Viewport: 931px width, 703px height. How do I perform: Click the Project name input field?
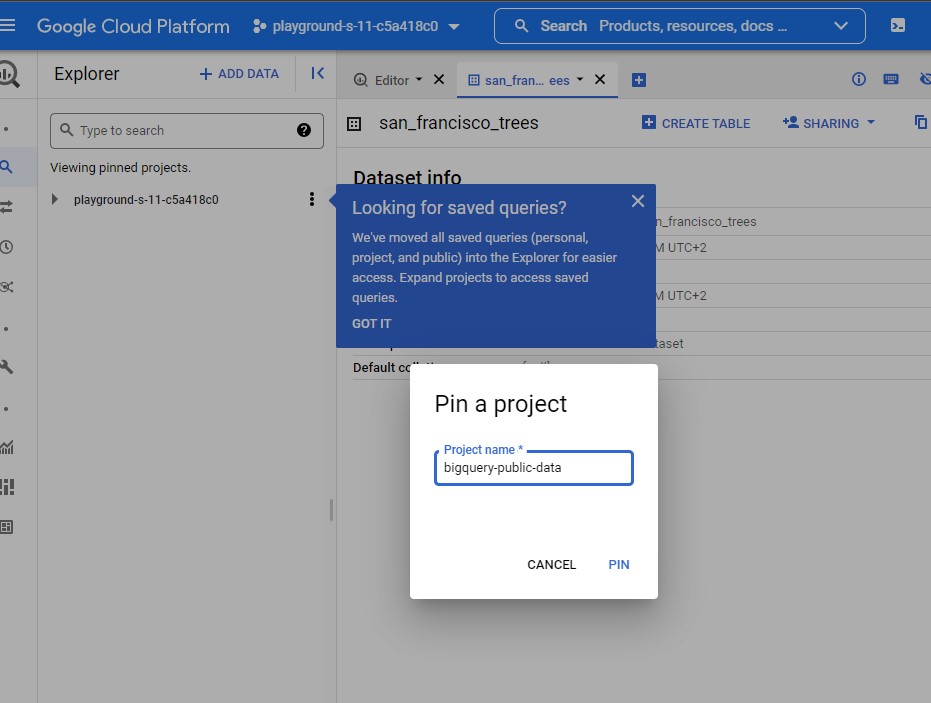pos(534,468)
